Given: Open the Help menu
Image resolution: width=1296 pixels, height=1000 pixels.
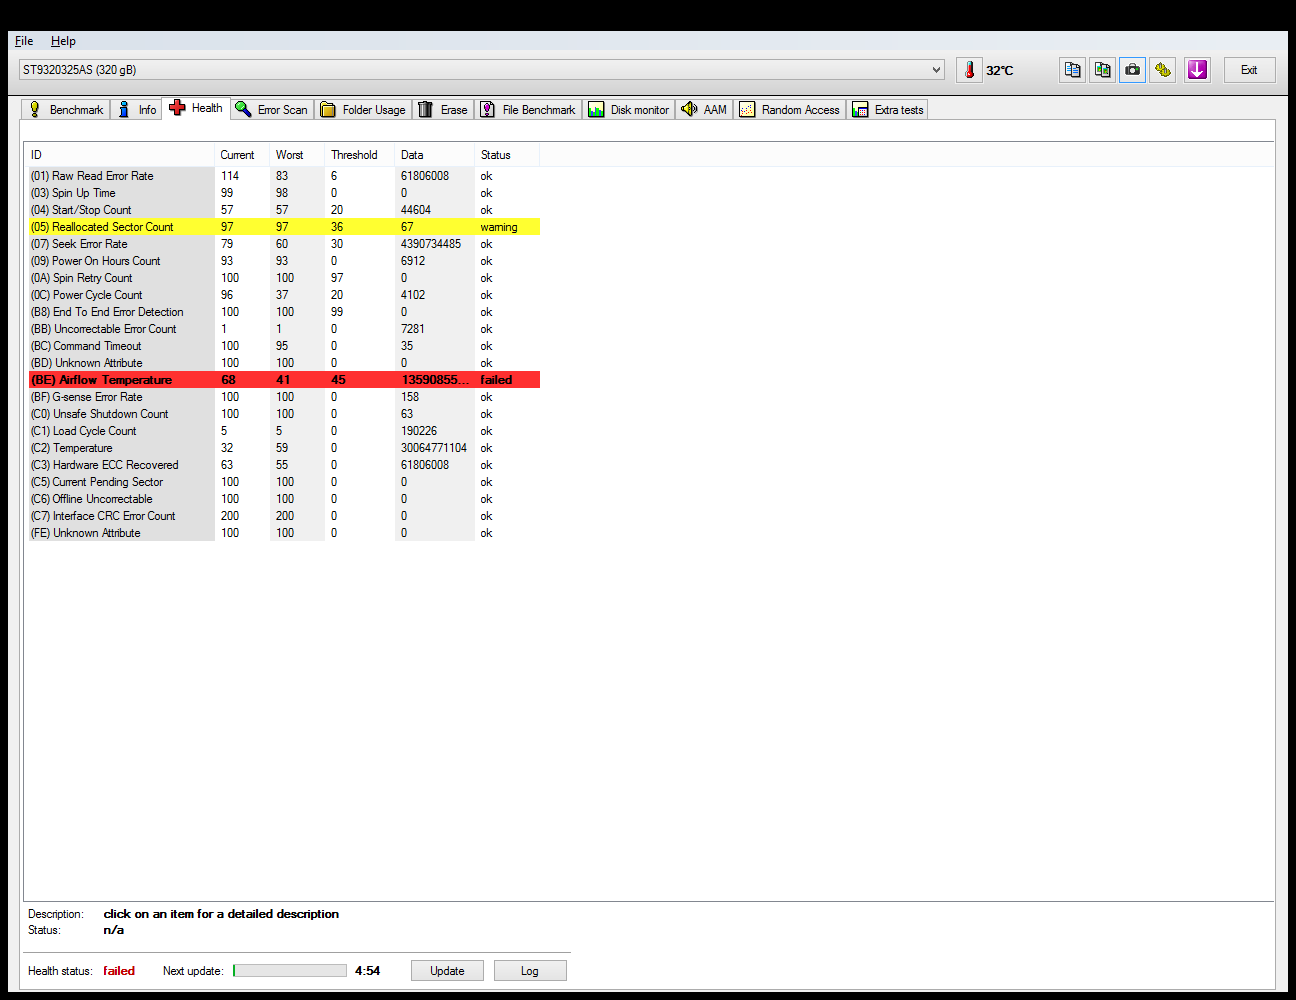Looking at the screenshot, I should pyautogui.click(x=63, y=41).
